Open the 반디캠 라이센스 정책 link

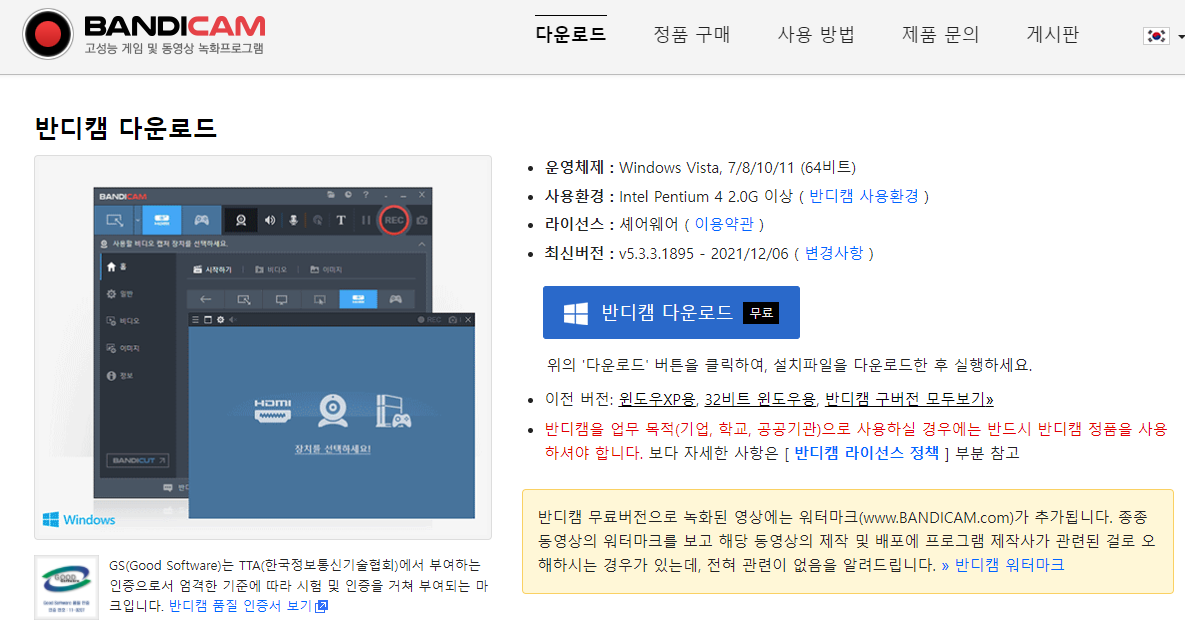pyautogui.click(x=867, y=453)
